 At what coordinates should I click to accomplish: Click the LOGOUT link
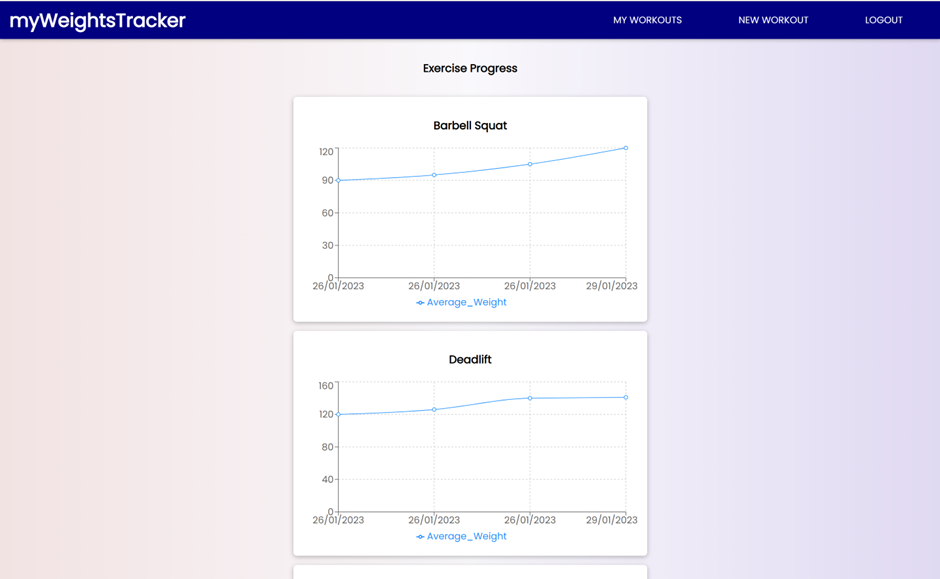pos(884,20)
